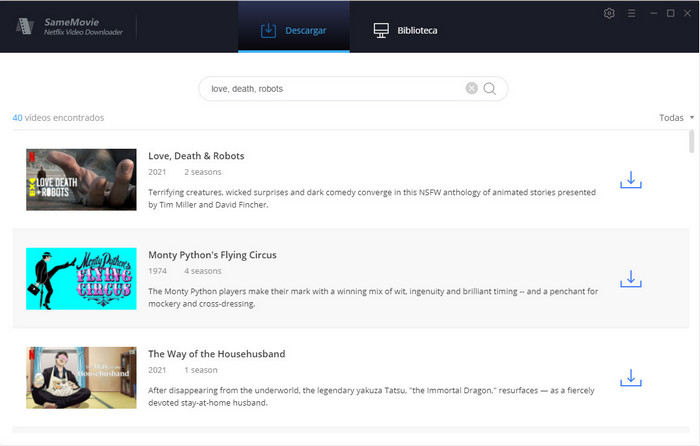Image resolution: width=700 pixels, height=446 pixels.
Task: Open Monty Python's Flying Circus thumbnail
Action: 81,279
